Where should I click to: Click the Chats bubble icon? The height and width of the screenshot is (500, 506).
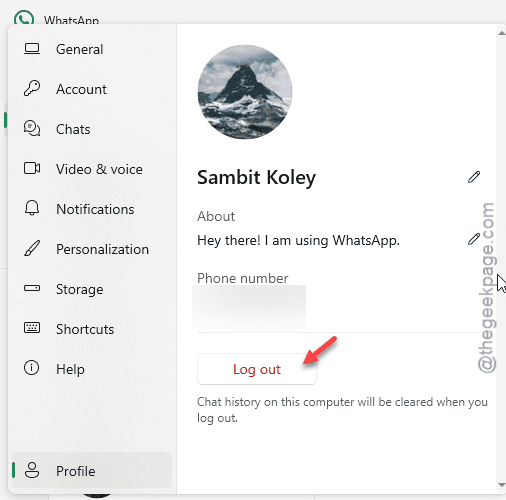coord(32,128)
